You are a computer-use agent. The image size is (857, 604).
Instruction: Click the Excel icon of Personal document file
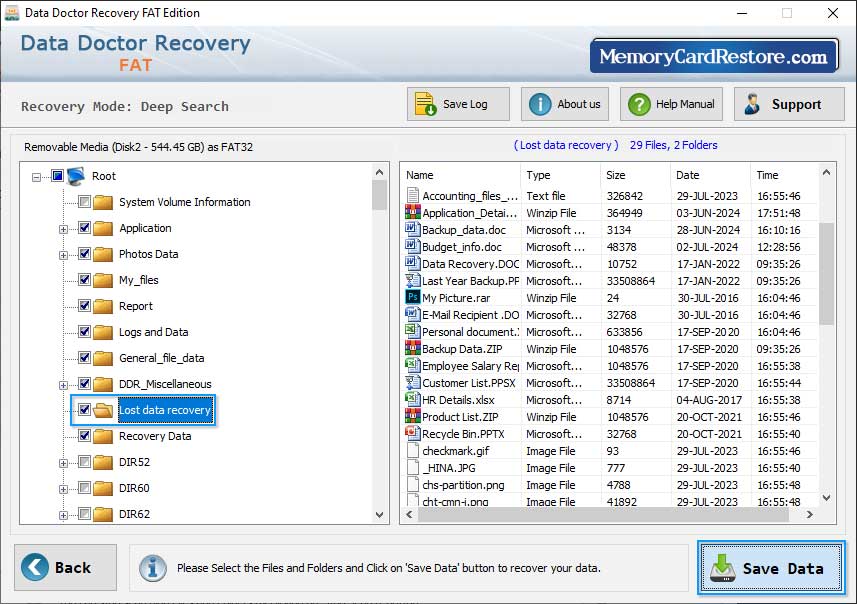[x=413, y=331]
